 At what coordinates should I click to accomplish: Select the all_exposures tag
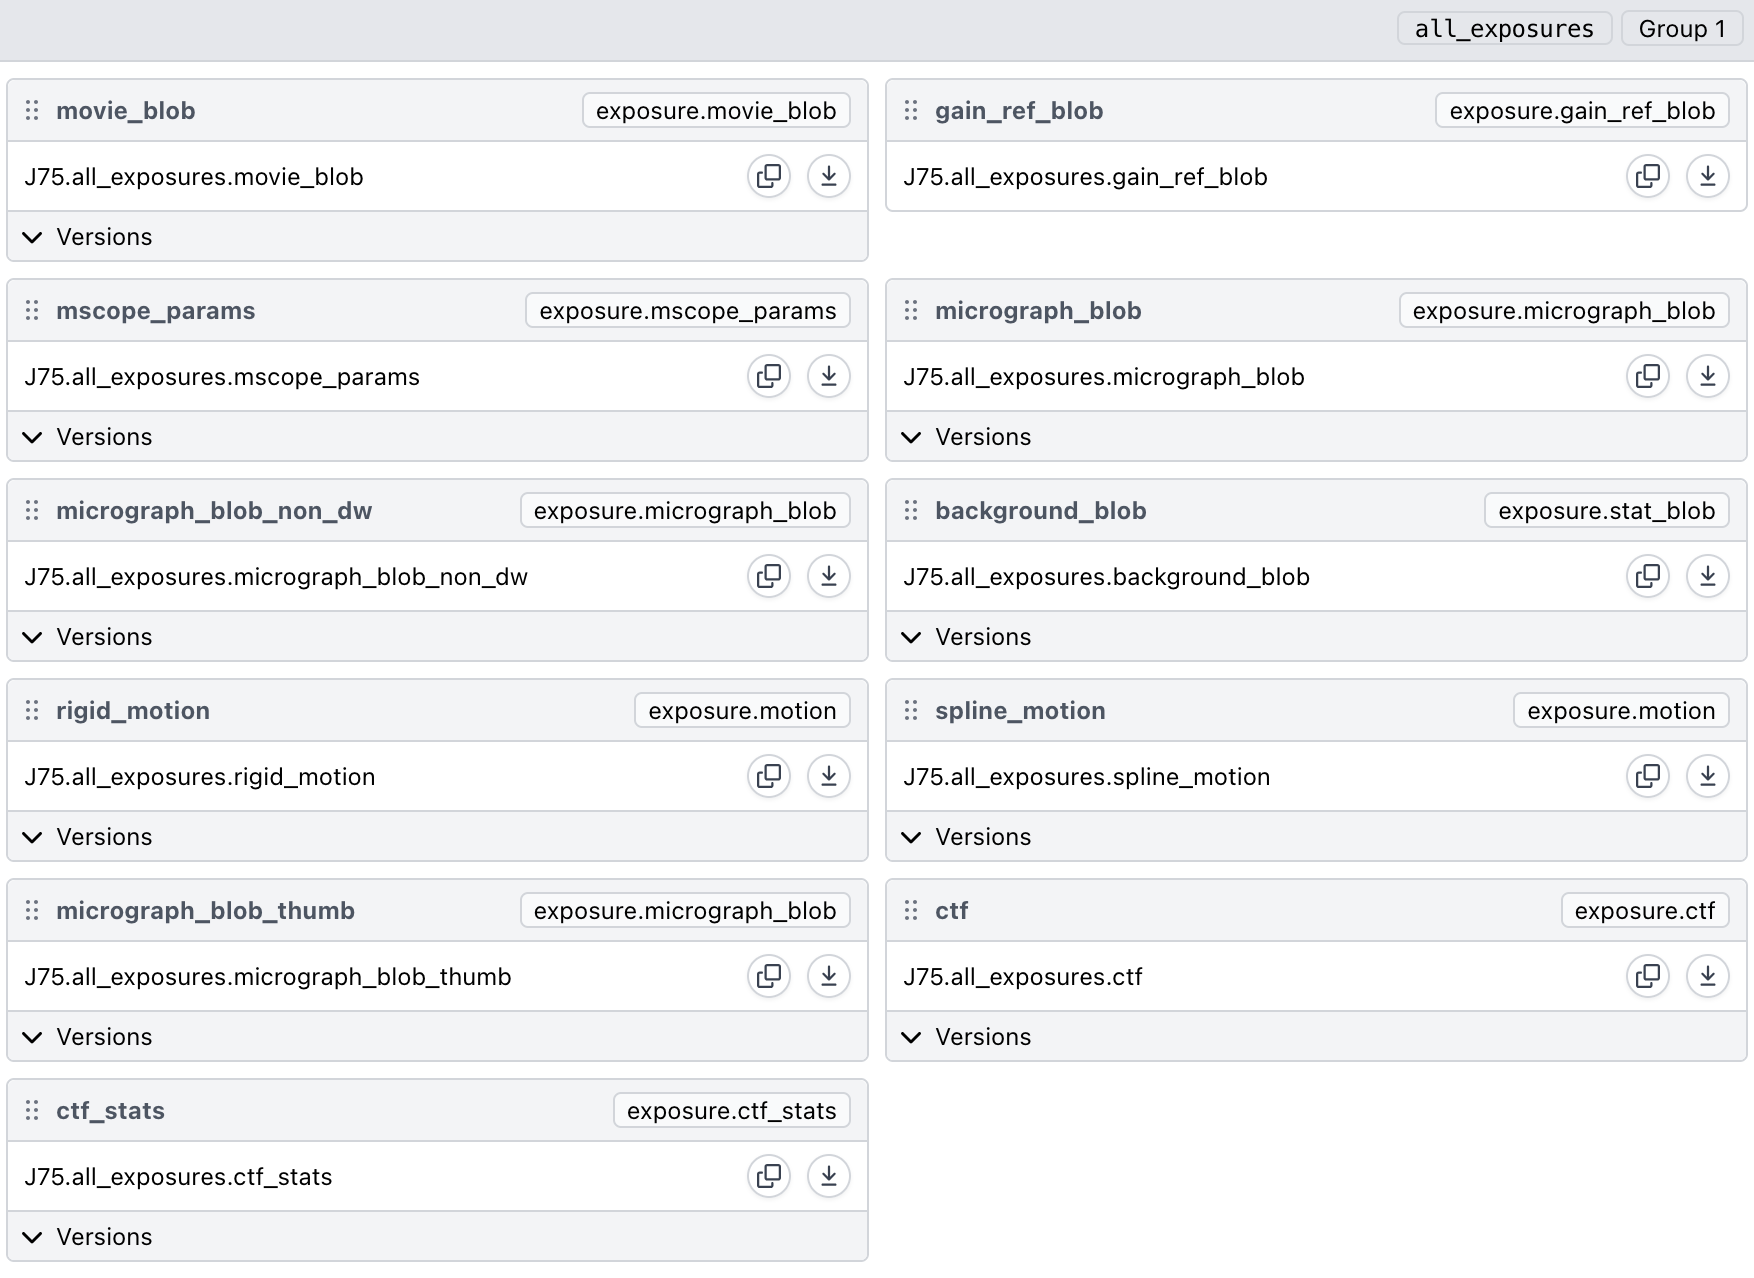[1503, 29]
